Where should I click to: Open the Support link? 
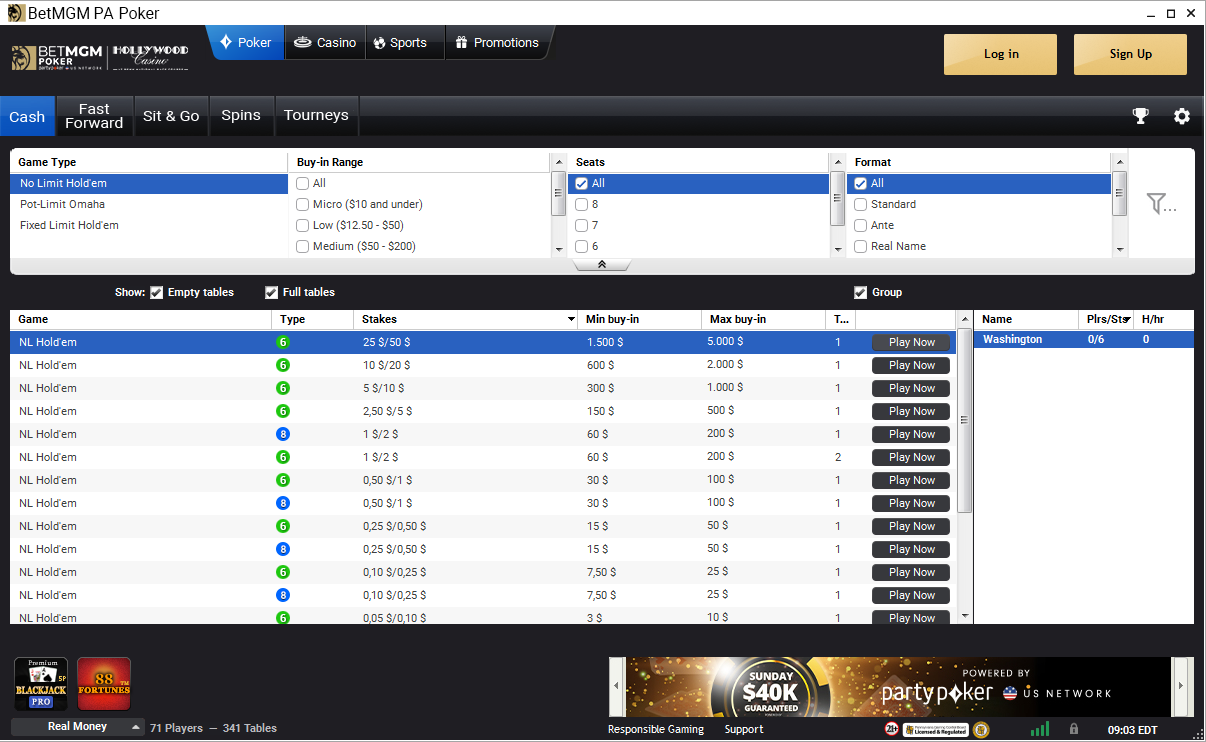[744, 729]
